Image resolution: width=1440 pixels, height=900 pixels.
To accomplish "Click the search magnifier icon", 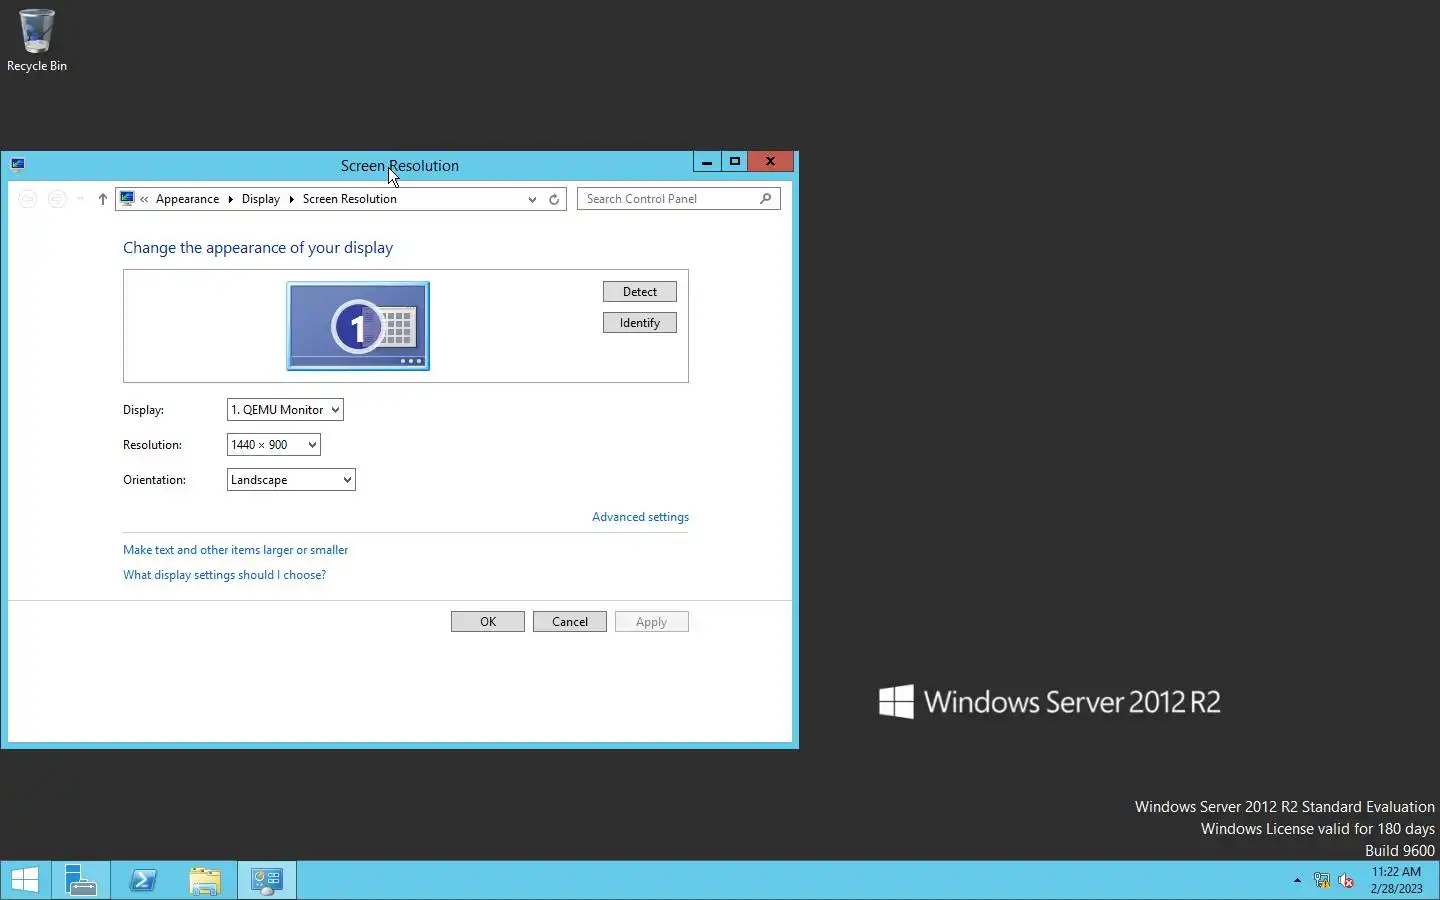I will coord(765,198).
